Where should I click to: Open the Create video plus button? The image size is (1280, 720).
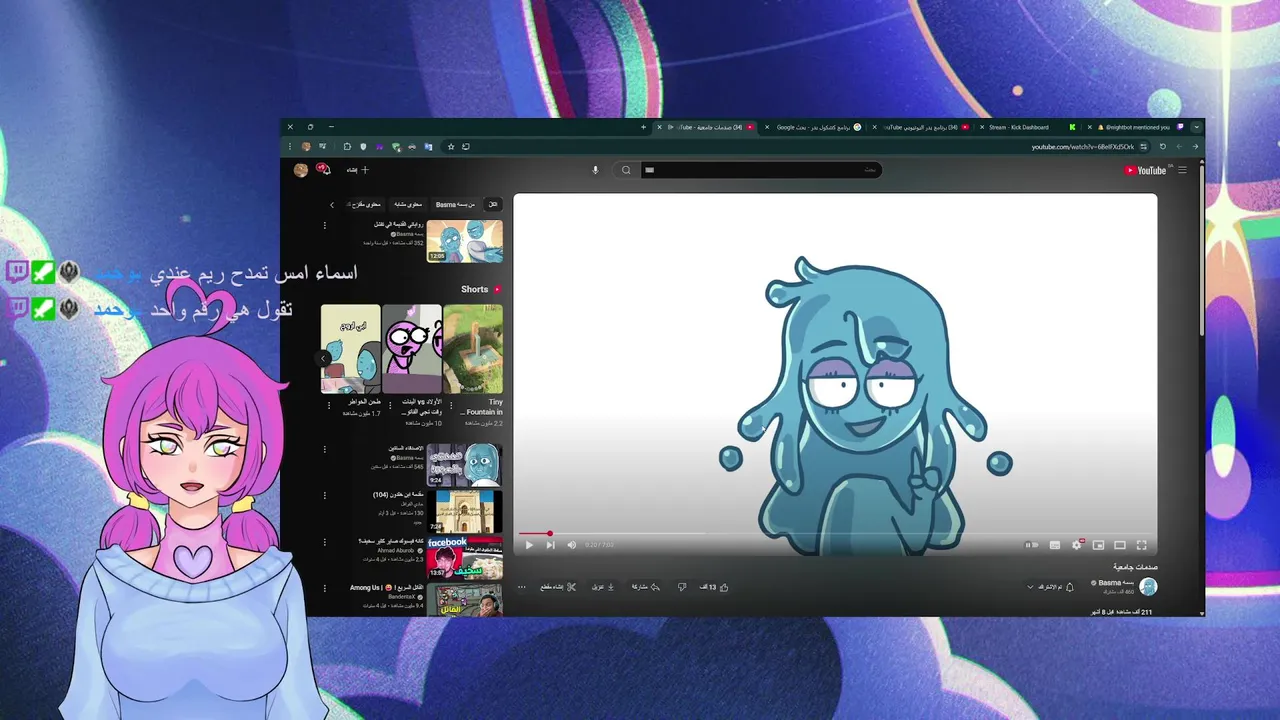pos(358,170)
